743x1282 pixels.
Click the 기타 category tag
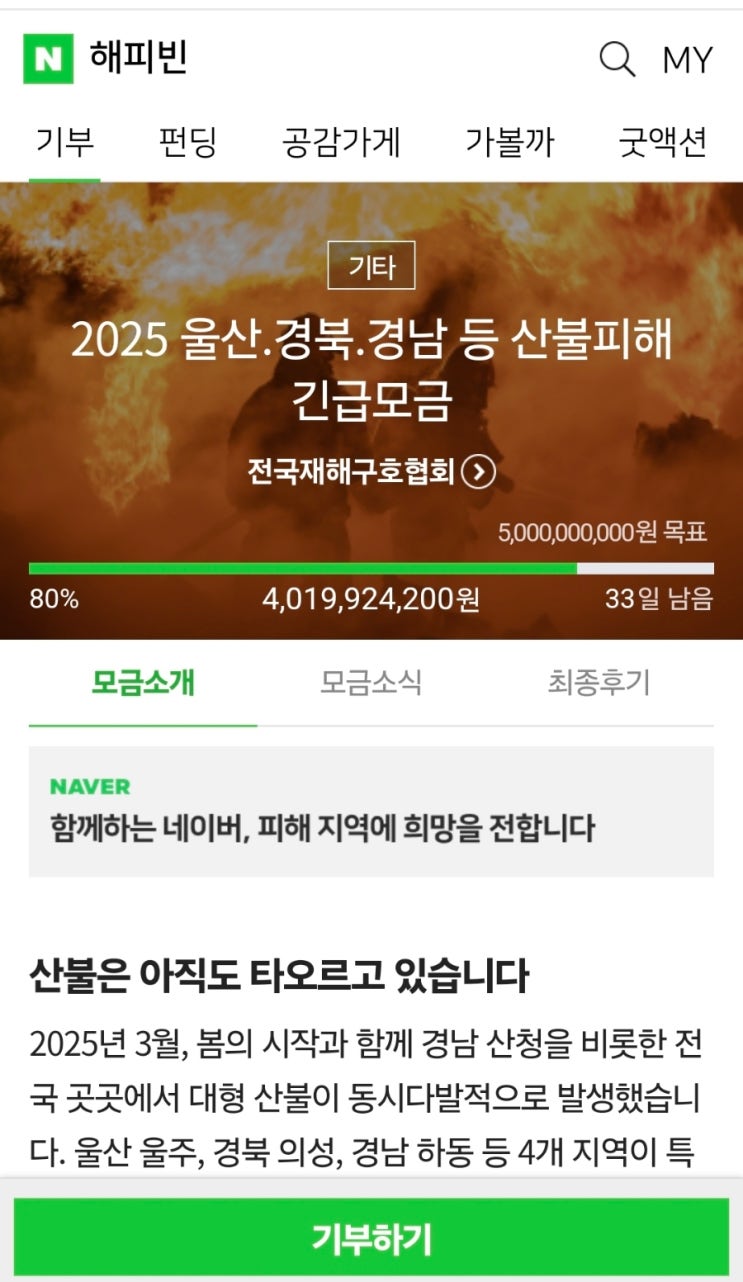[371, 266]
